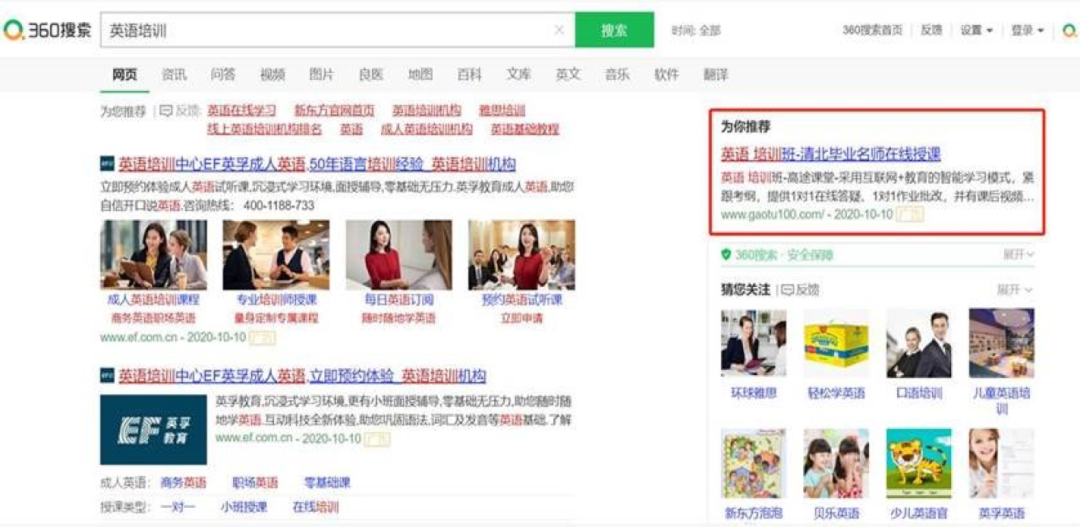1080x527 pixels.
Task: Switch to the 良医 tab
Action: (371, 75)
